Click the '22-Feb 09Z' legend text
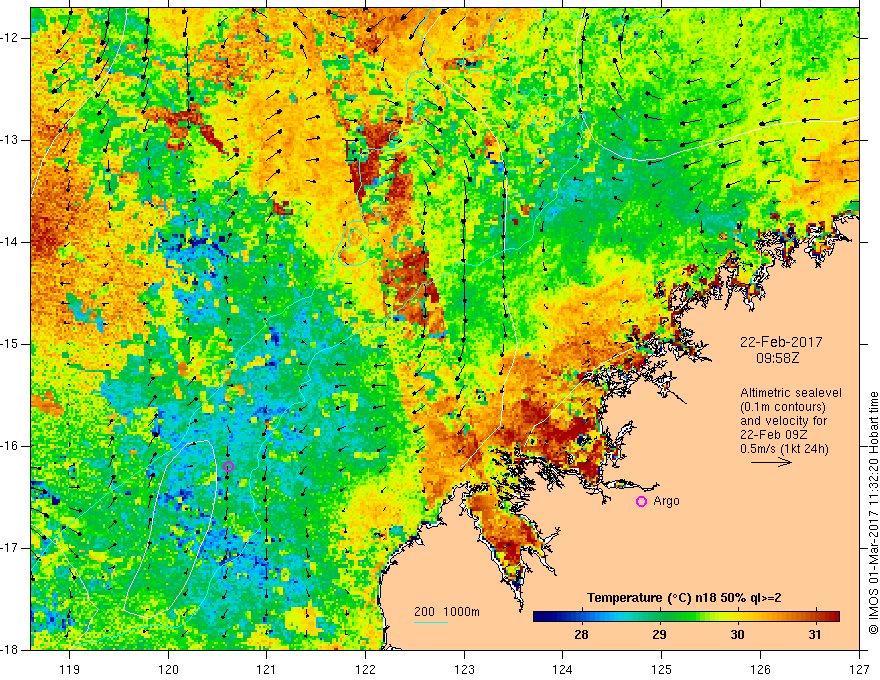880x680 pixels. pos(775,435)
